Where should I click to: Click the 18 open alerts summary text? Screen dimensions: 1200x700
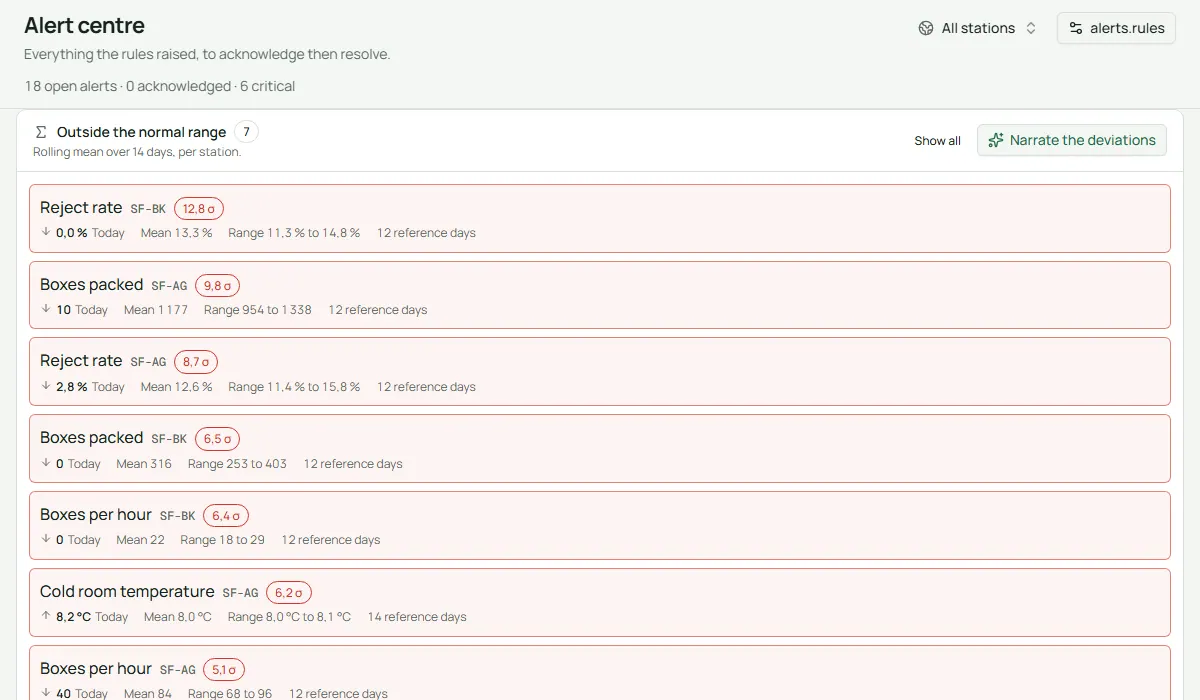tap(71, 86)
